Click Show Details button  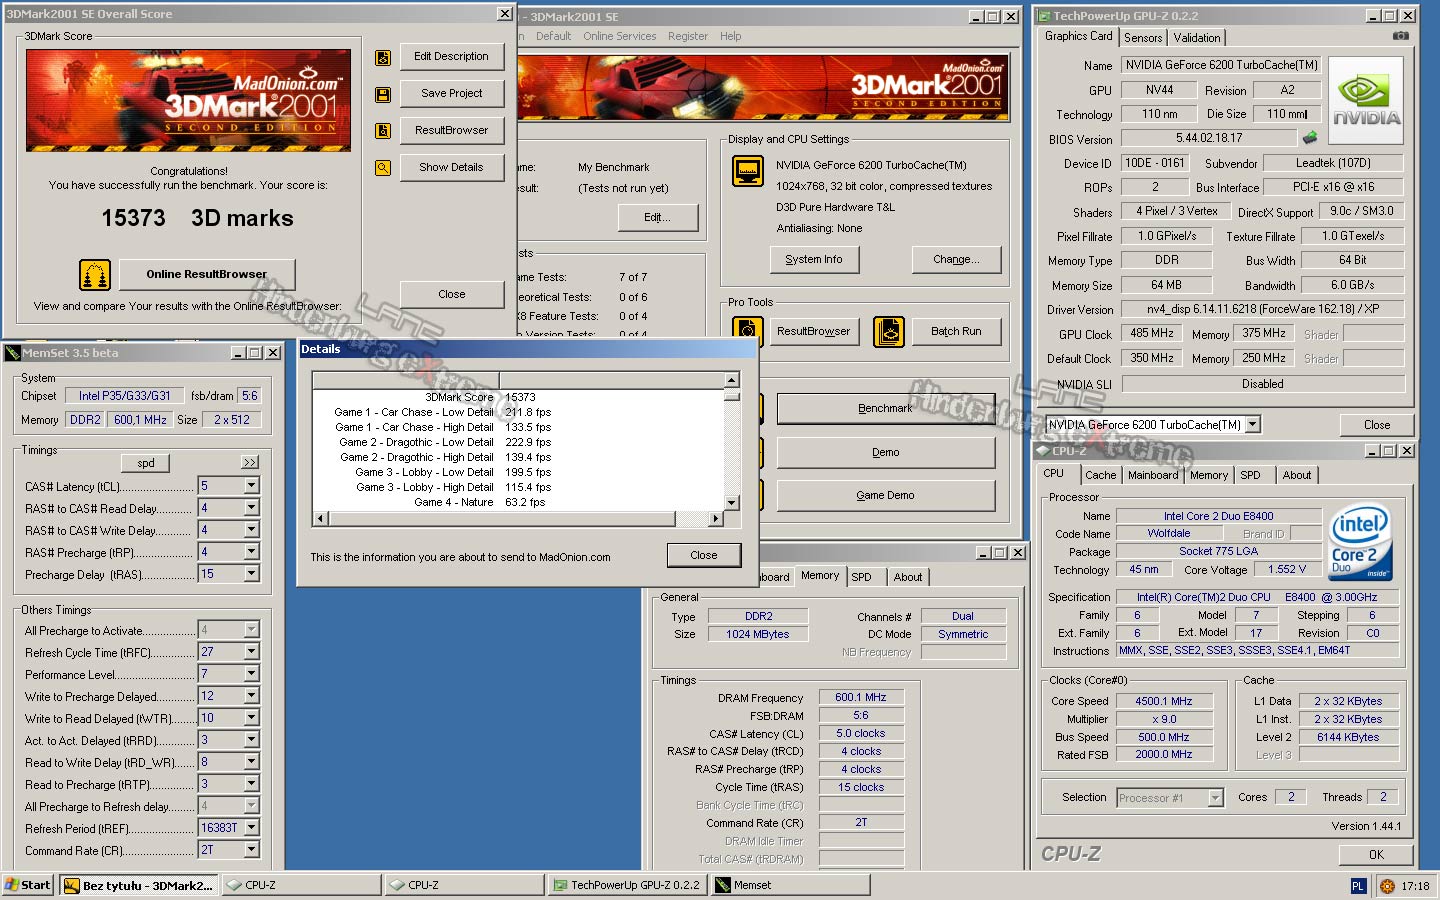tap(452, 168)
